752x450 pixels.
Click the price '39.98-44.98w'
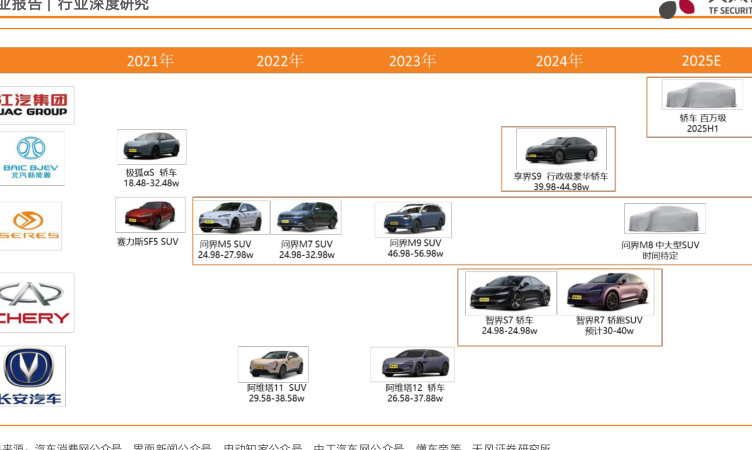point(561,187)
